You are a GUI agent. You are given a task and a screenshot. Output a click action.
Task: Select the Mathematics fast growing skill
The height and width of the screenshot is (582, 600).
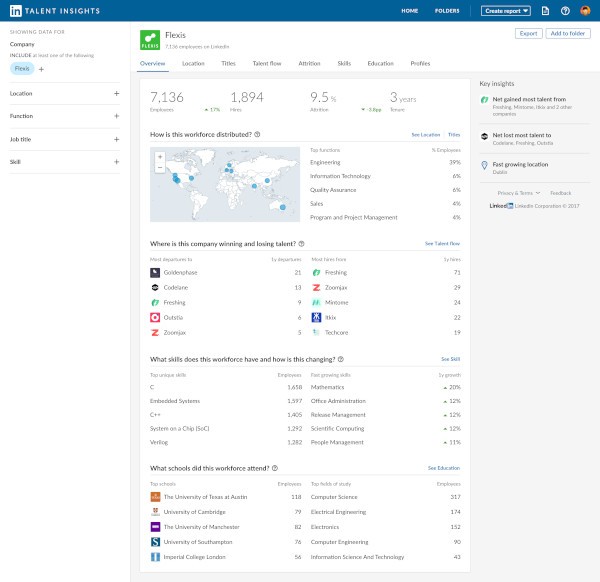386,387
